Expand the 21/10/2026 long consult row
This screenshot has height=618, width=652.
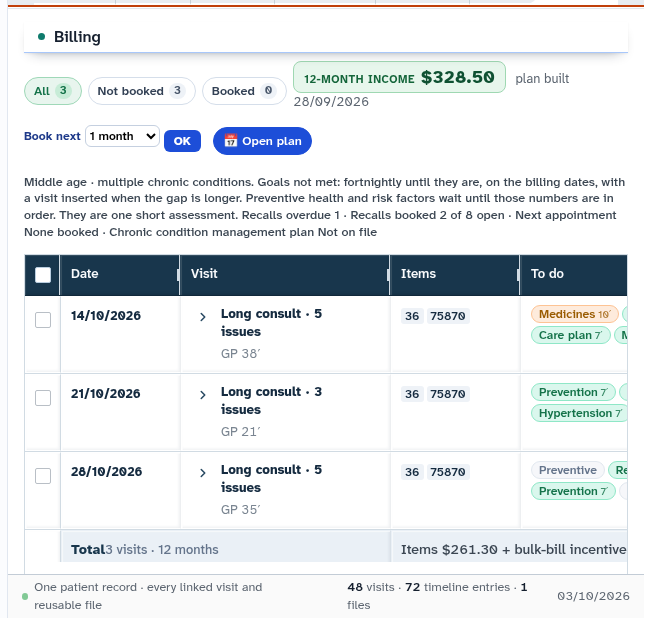203,395
